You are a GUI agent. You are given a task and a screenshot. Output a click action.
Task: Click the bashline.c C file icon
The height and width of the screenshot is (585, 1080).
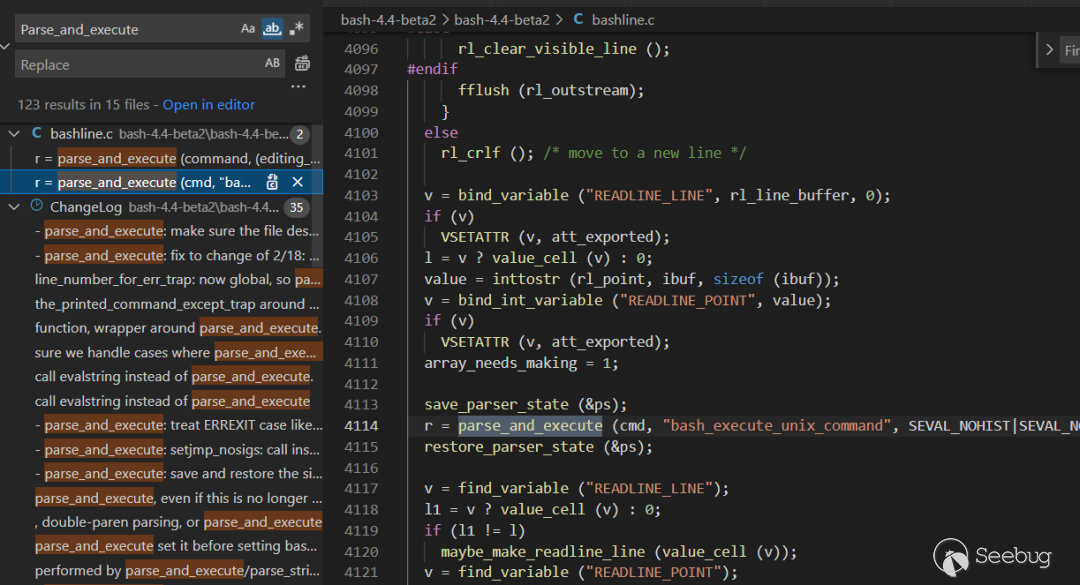coord(37,133)
